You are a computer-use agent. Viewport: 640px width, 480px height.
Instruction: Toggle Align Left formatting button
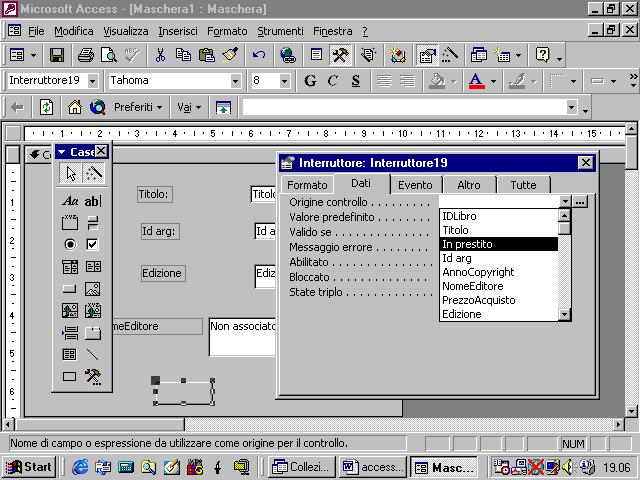click(384, 81)
